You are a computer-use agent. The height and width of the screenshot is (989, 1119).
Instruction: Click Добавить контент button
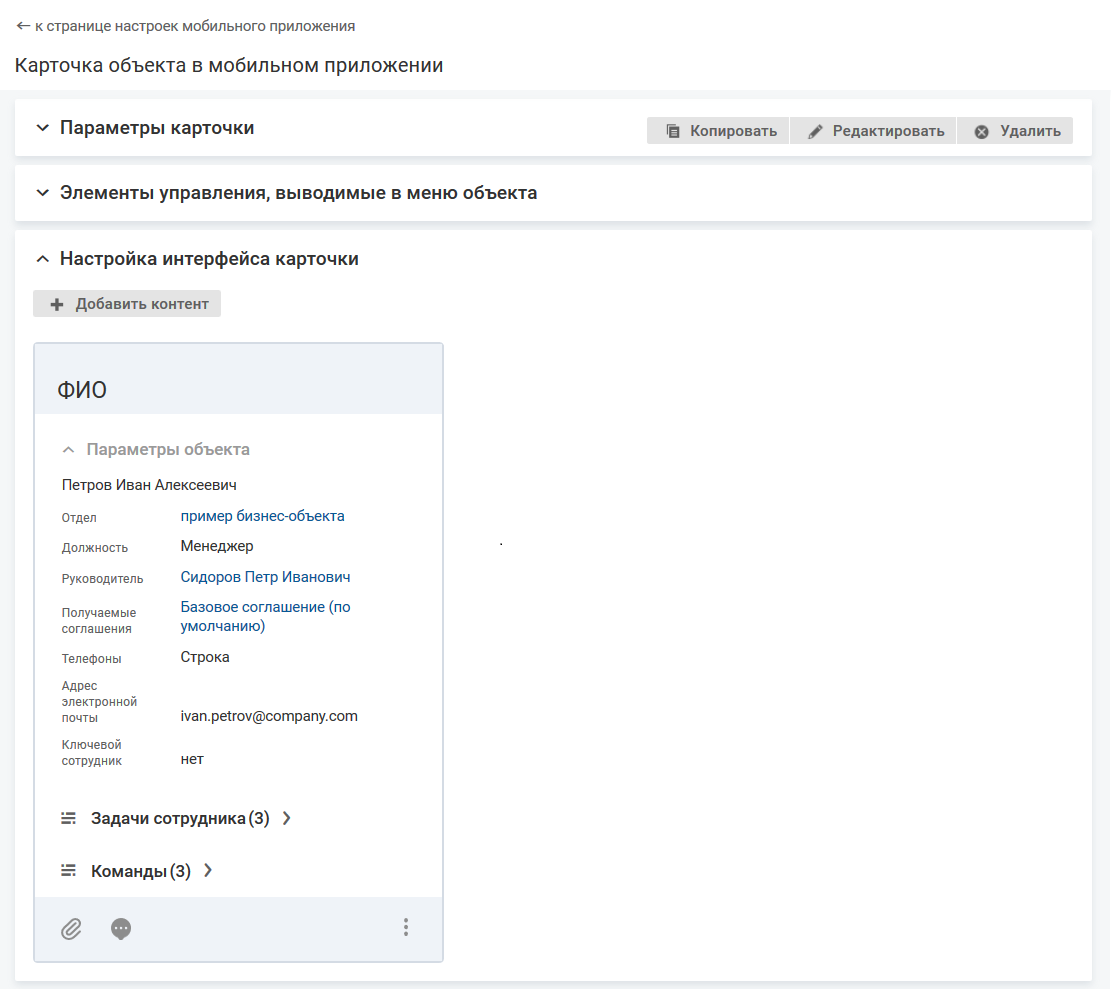[127, 304]
